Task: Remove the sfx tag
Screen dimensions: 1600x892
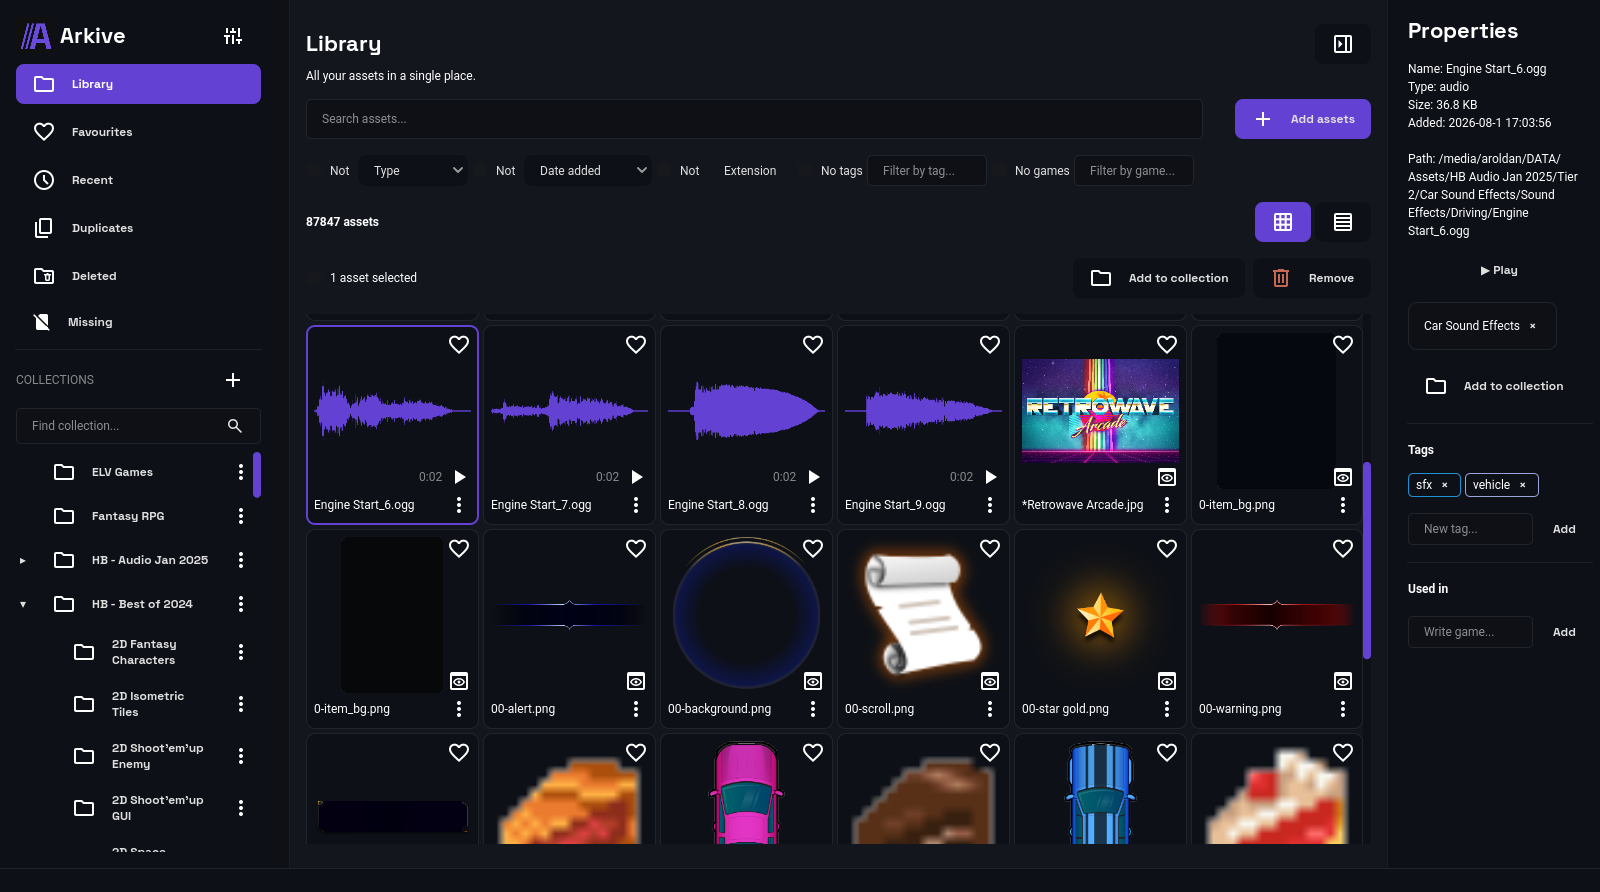Action: 1444,485
